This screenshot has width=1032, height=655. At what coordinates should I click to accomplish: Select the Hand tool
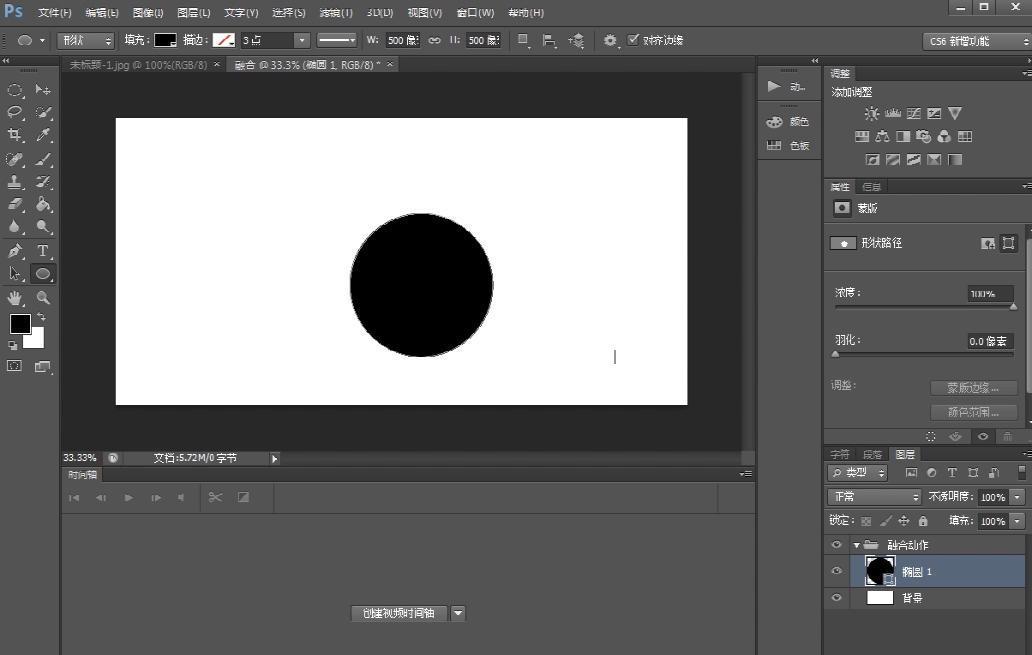(x=14, y=298)
